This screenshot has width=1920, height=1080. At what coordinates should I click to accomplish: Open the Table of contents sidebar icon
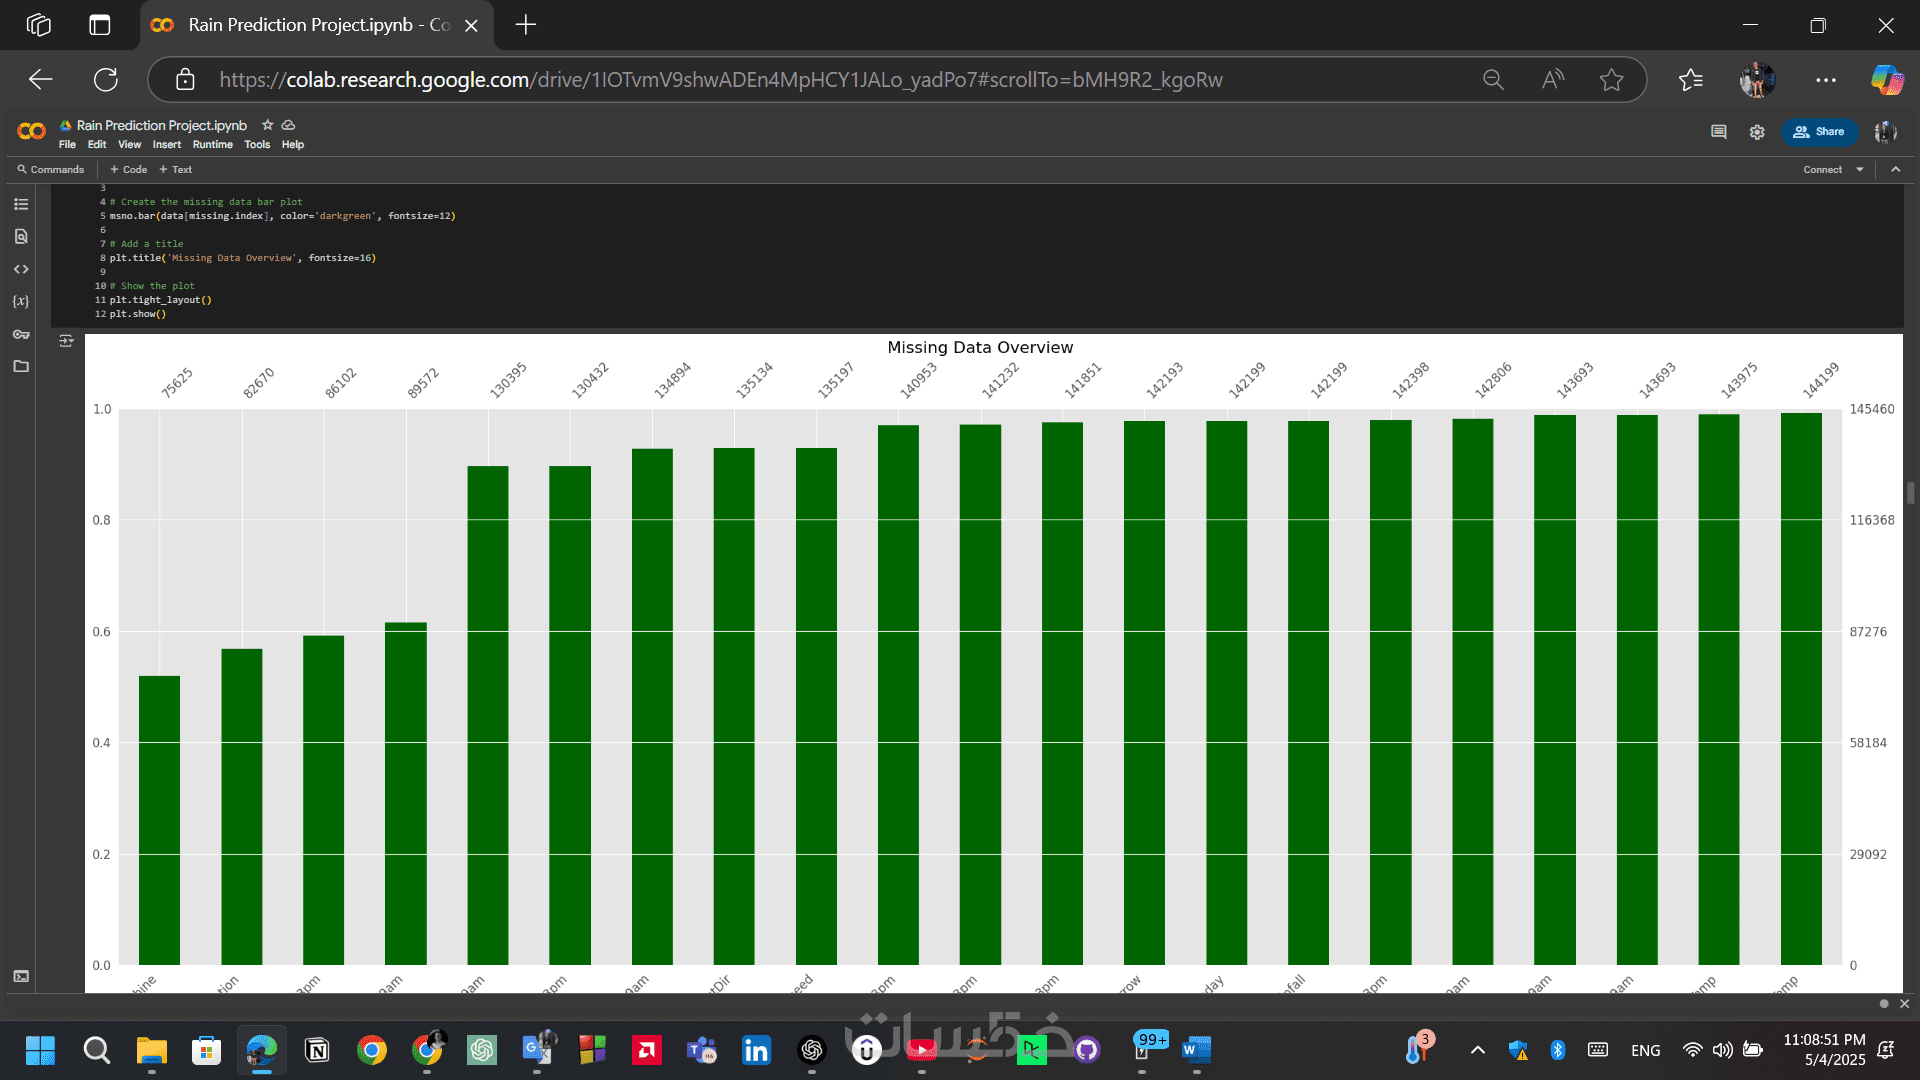point(21,204)
